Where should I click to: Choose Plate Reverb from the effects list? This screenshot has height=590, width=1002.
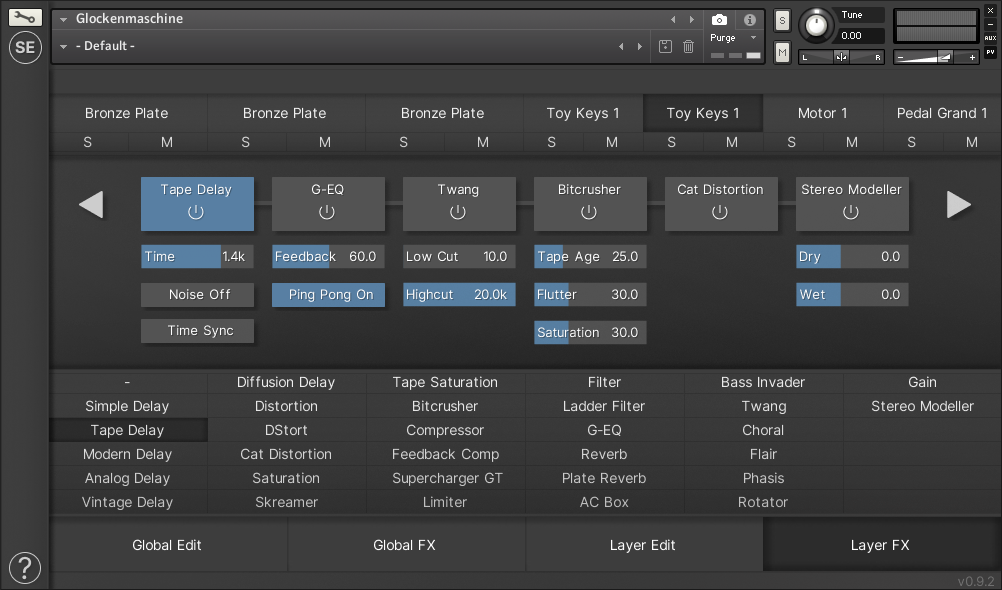point(604,478)
